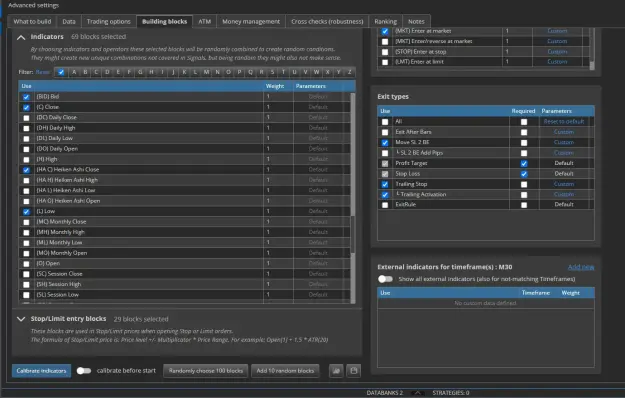The height and width of the screenshot is (398, 625).
Task: Click the STRATEGIES: 0 status text
Action: pyautogui.click(x=451, y=393)
